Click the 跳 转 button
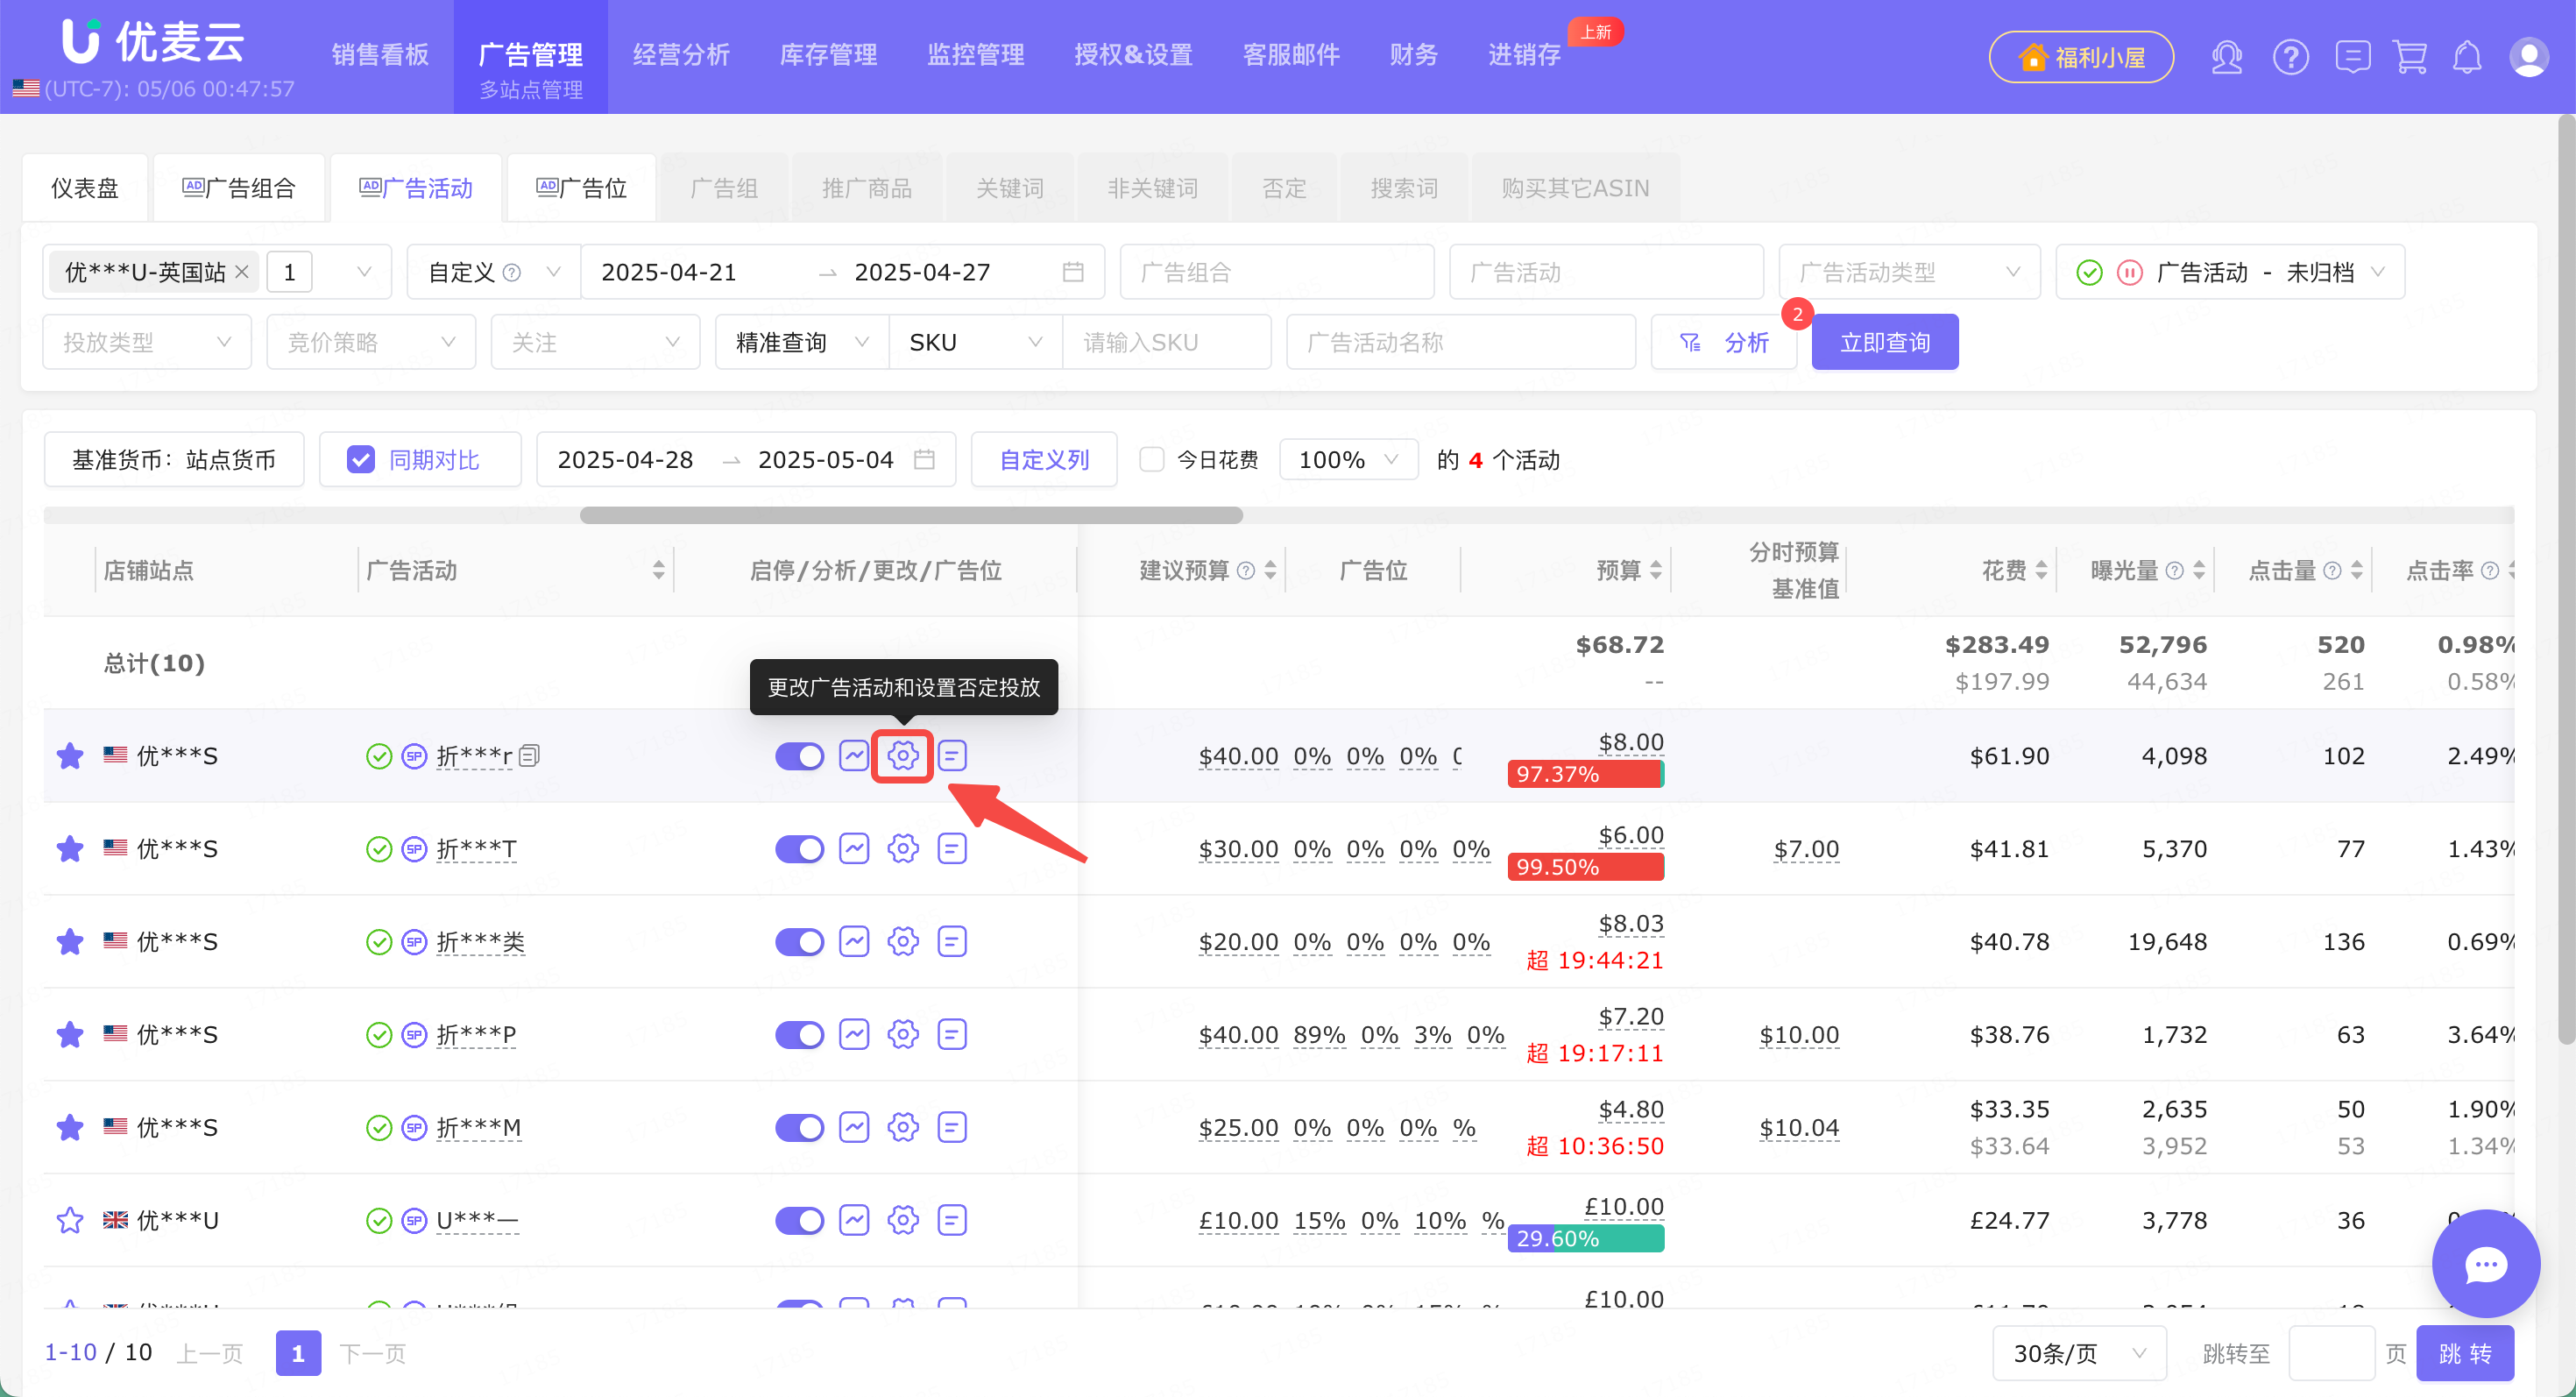The width and height of the screenshot is (2576, 1397). (x=2465, y=1353)
